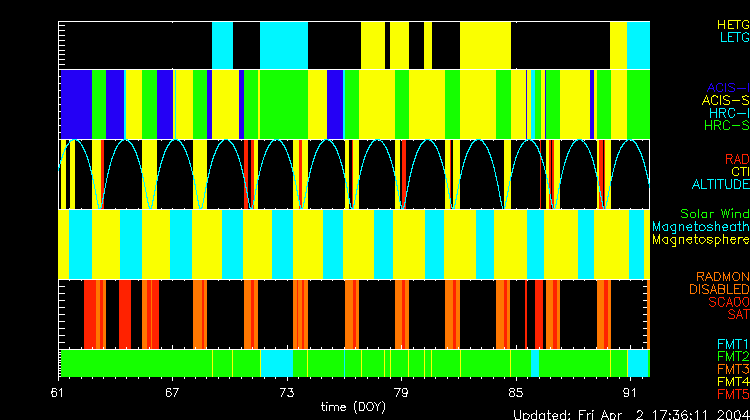Click the LETG legend label
This screenshot has width=750, height=420.
pyautogui.click(x=732, y=37)
